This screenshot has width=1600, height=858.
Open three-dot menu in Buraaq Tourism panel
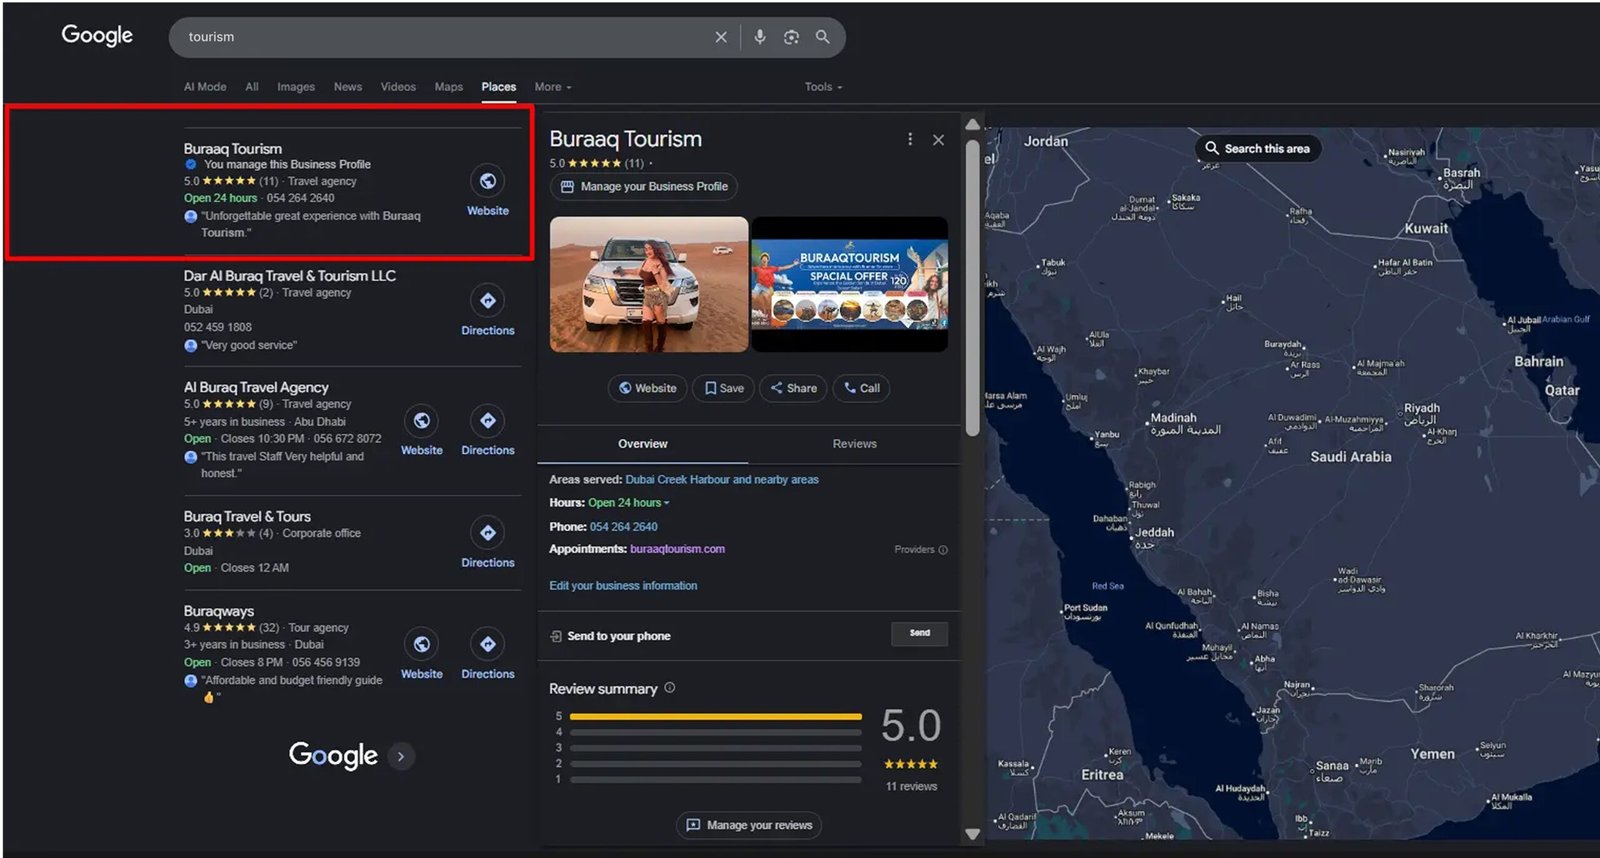point(909,140)
